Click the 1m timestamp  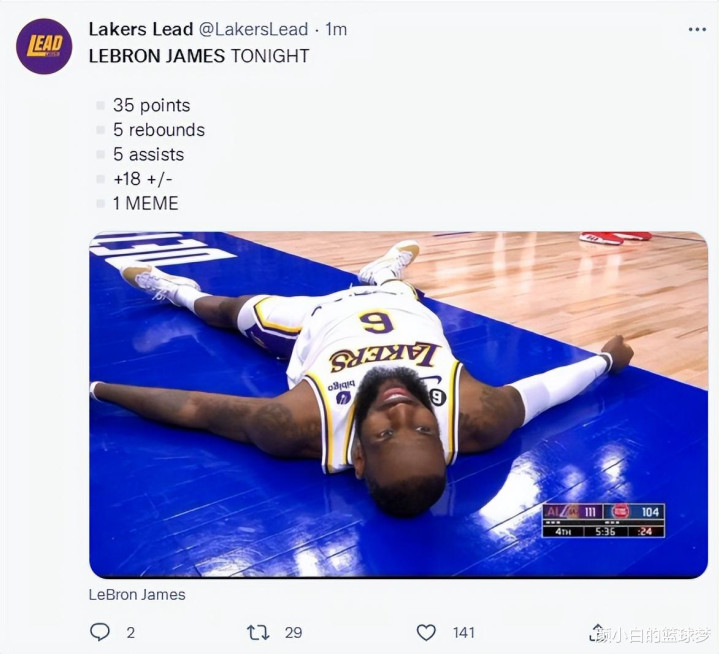(x=336, y=29)
